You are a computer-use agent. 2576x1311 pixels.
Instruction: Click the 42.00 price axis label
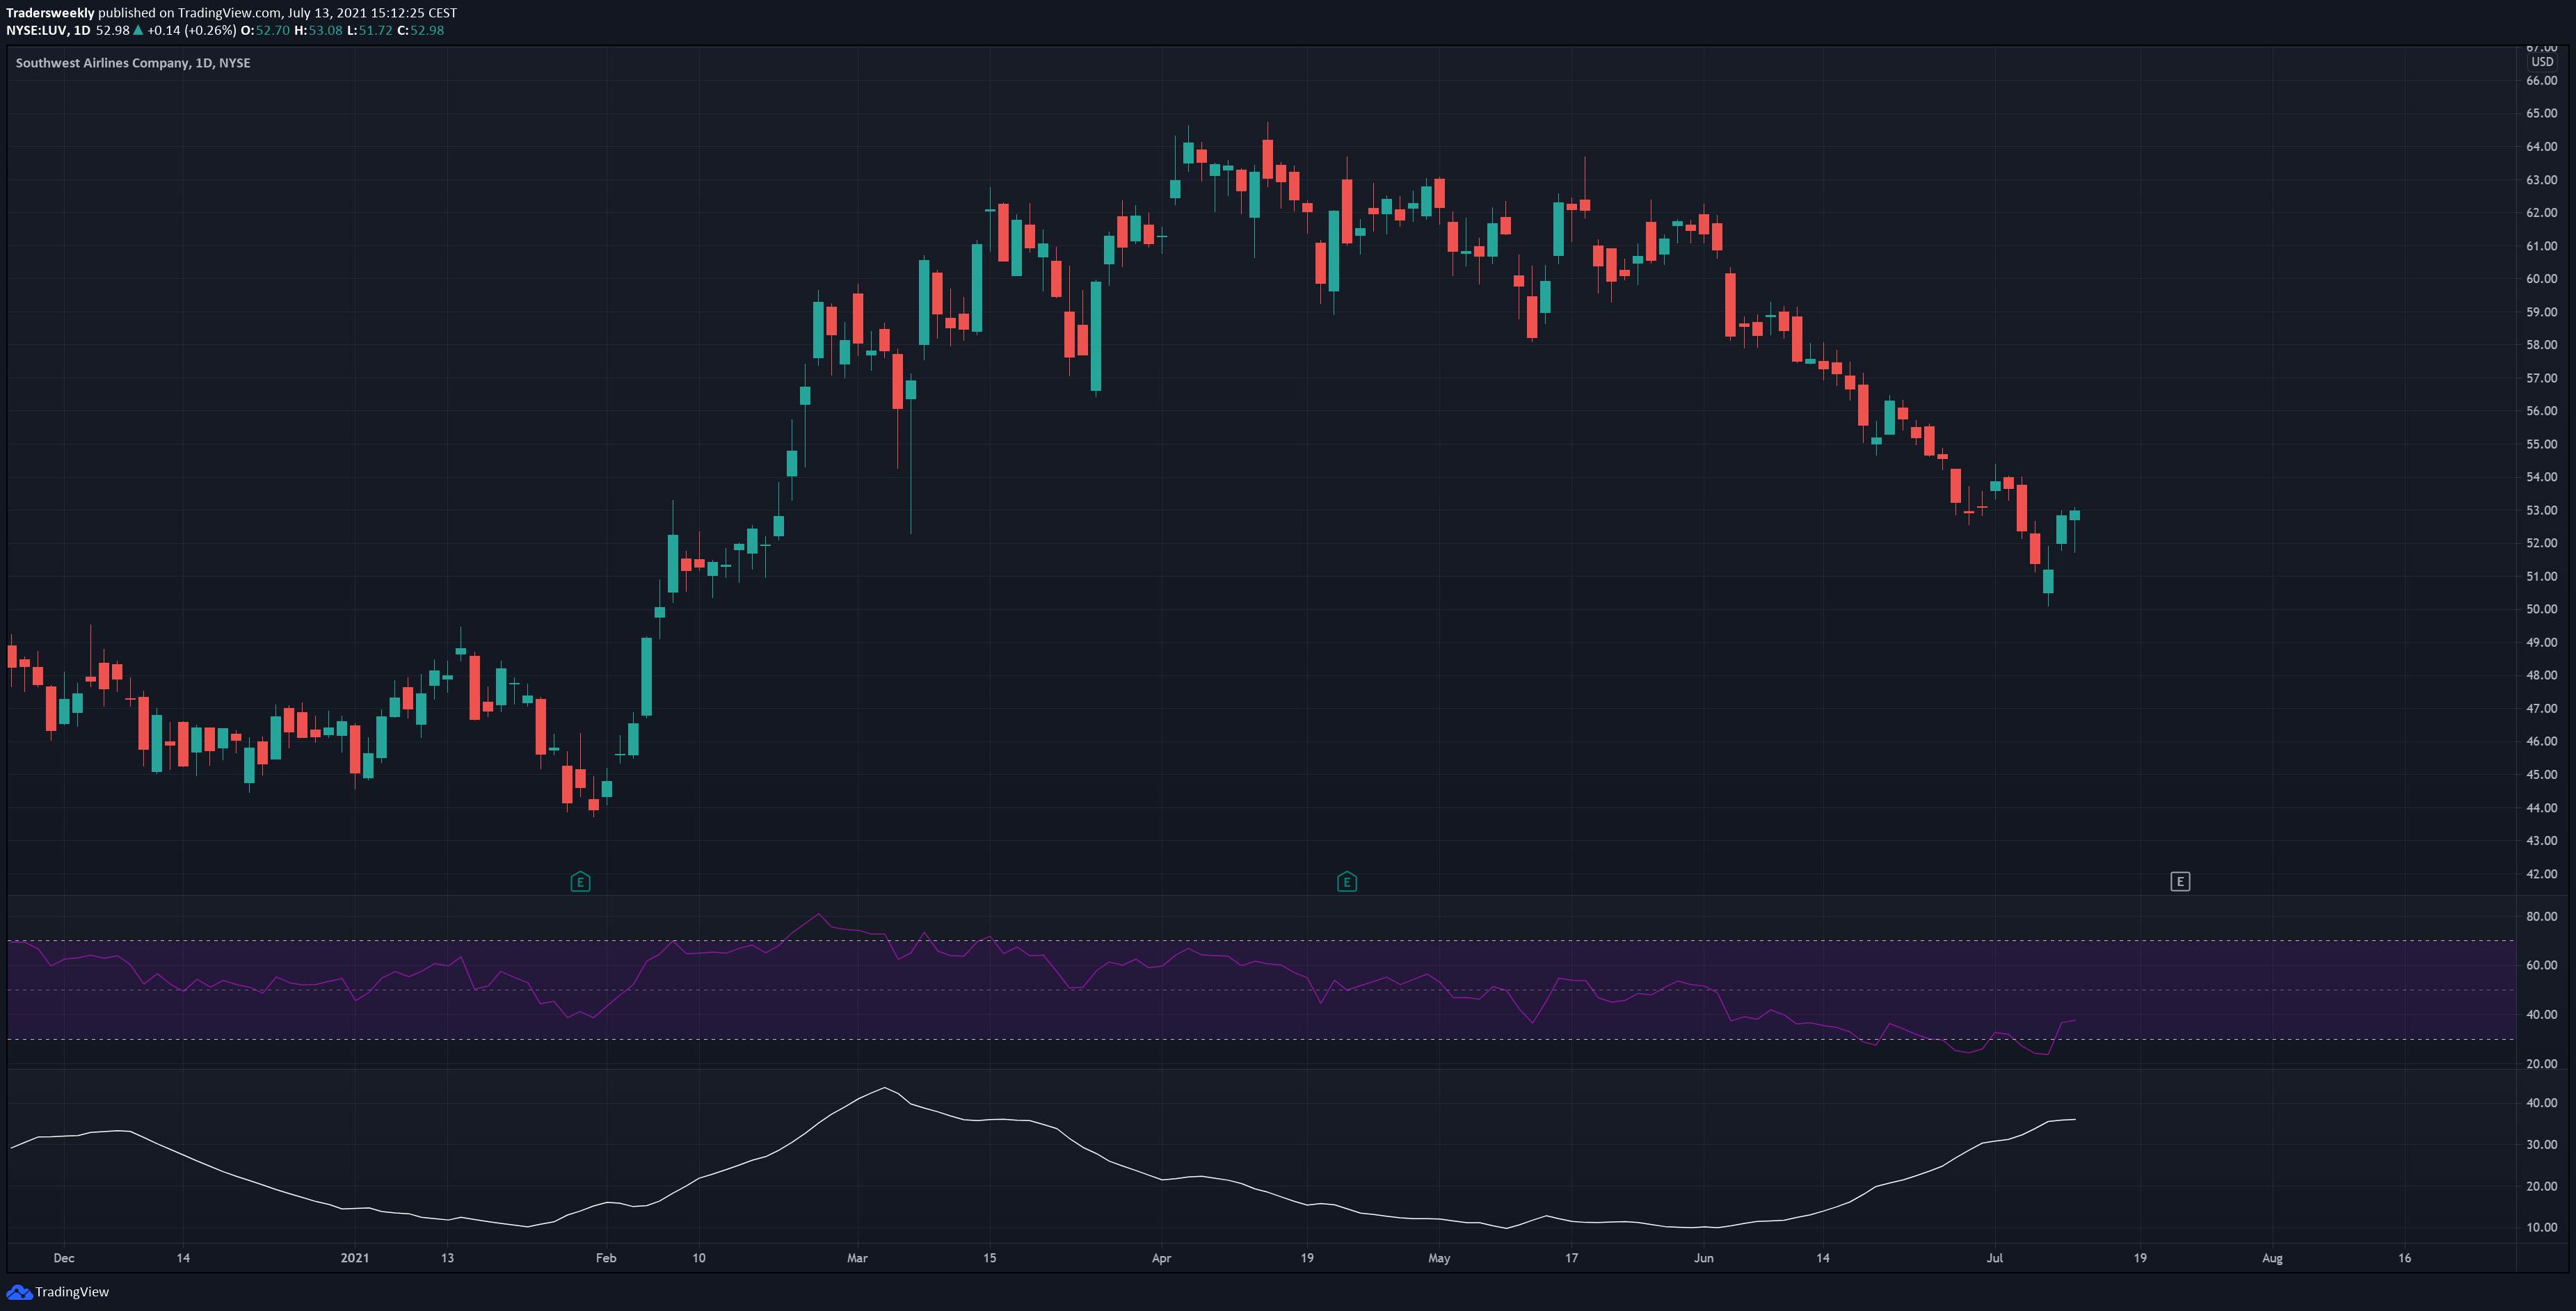coord(2541,874)
